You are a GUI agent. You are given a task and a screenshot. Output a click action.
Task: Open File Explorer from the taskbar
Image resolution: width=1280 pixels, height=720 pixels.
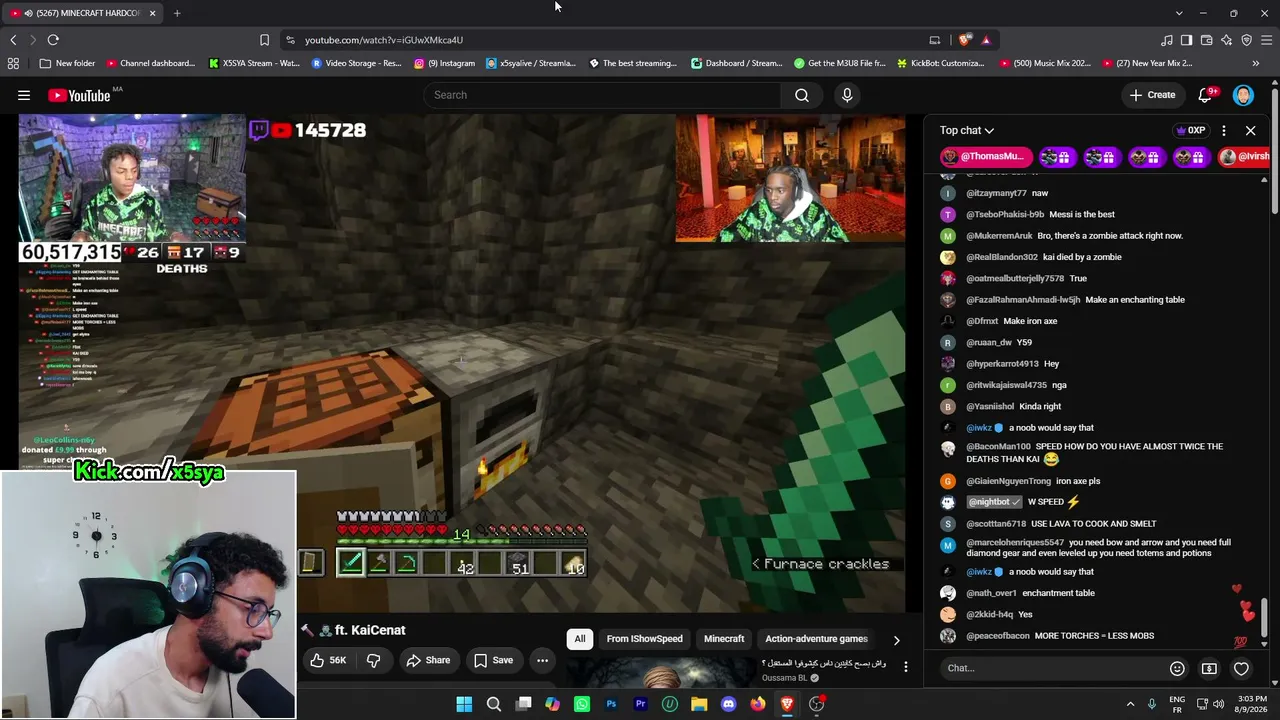(699, 704)
